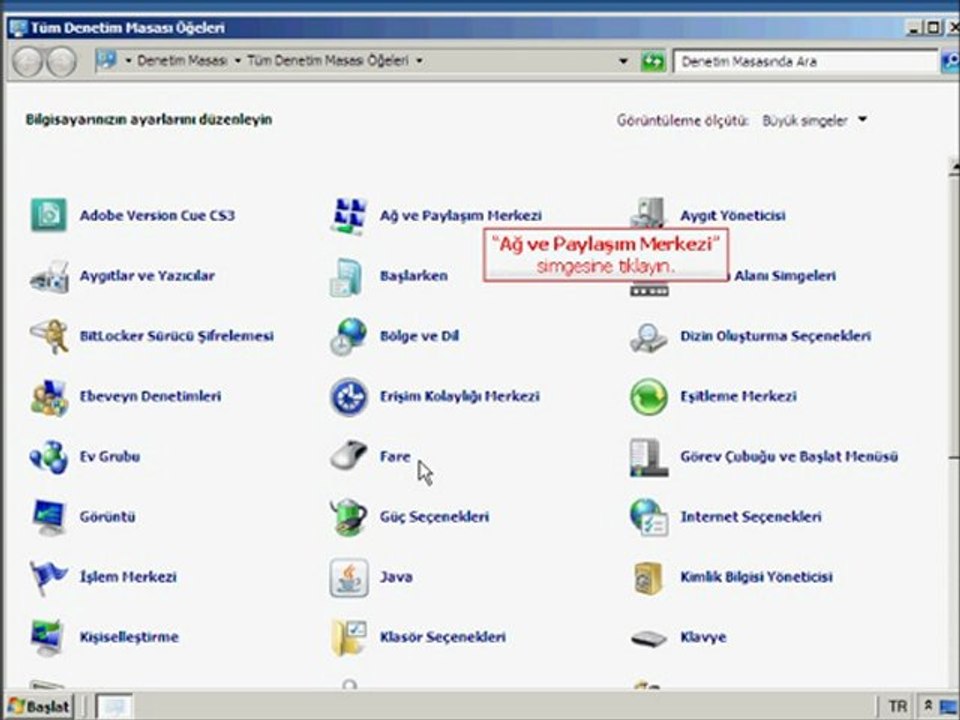Open the Dizin Oluşturma Seçenekleri icon

[x=648, y=337]
